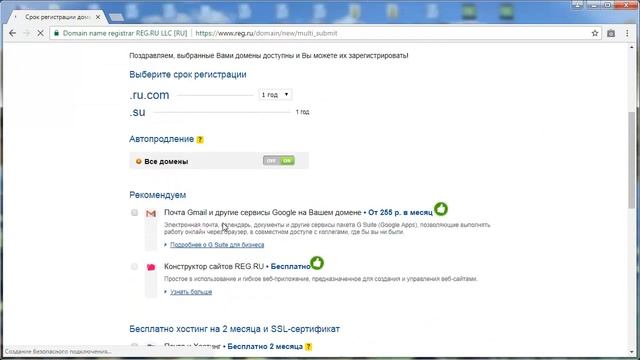Click the Gmail envelope icon
Image resolution: width=640 pixels, height=360 pixels.
pos(151,213)
